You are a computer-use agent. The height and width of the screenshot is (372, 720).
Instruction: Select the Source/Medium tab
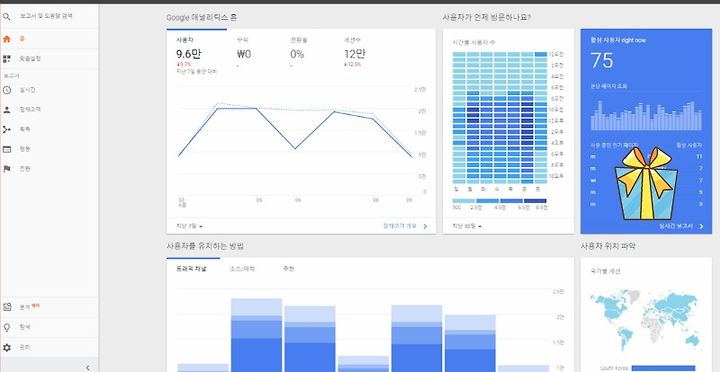tap(242, 269)
